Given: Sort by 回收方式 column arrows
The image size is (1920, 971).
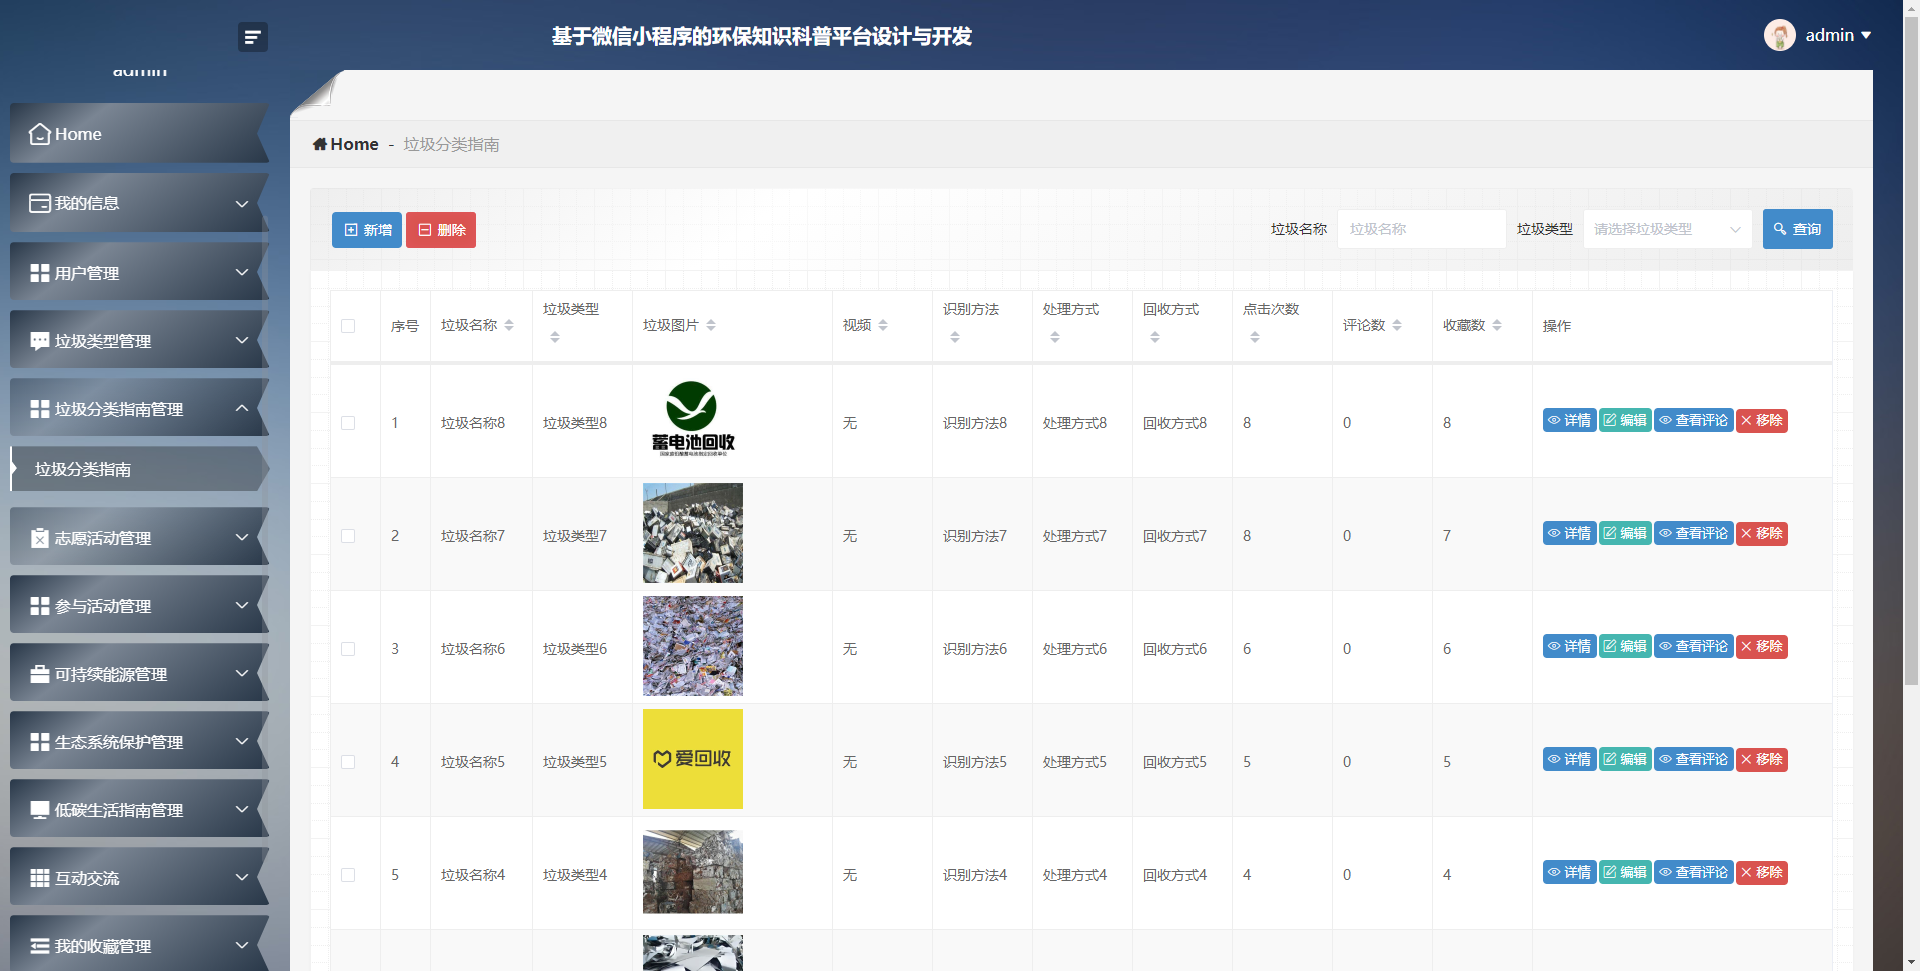Looking at the screenshot, I should (1155, 337).
